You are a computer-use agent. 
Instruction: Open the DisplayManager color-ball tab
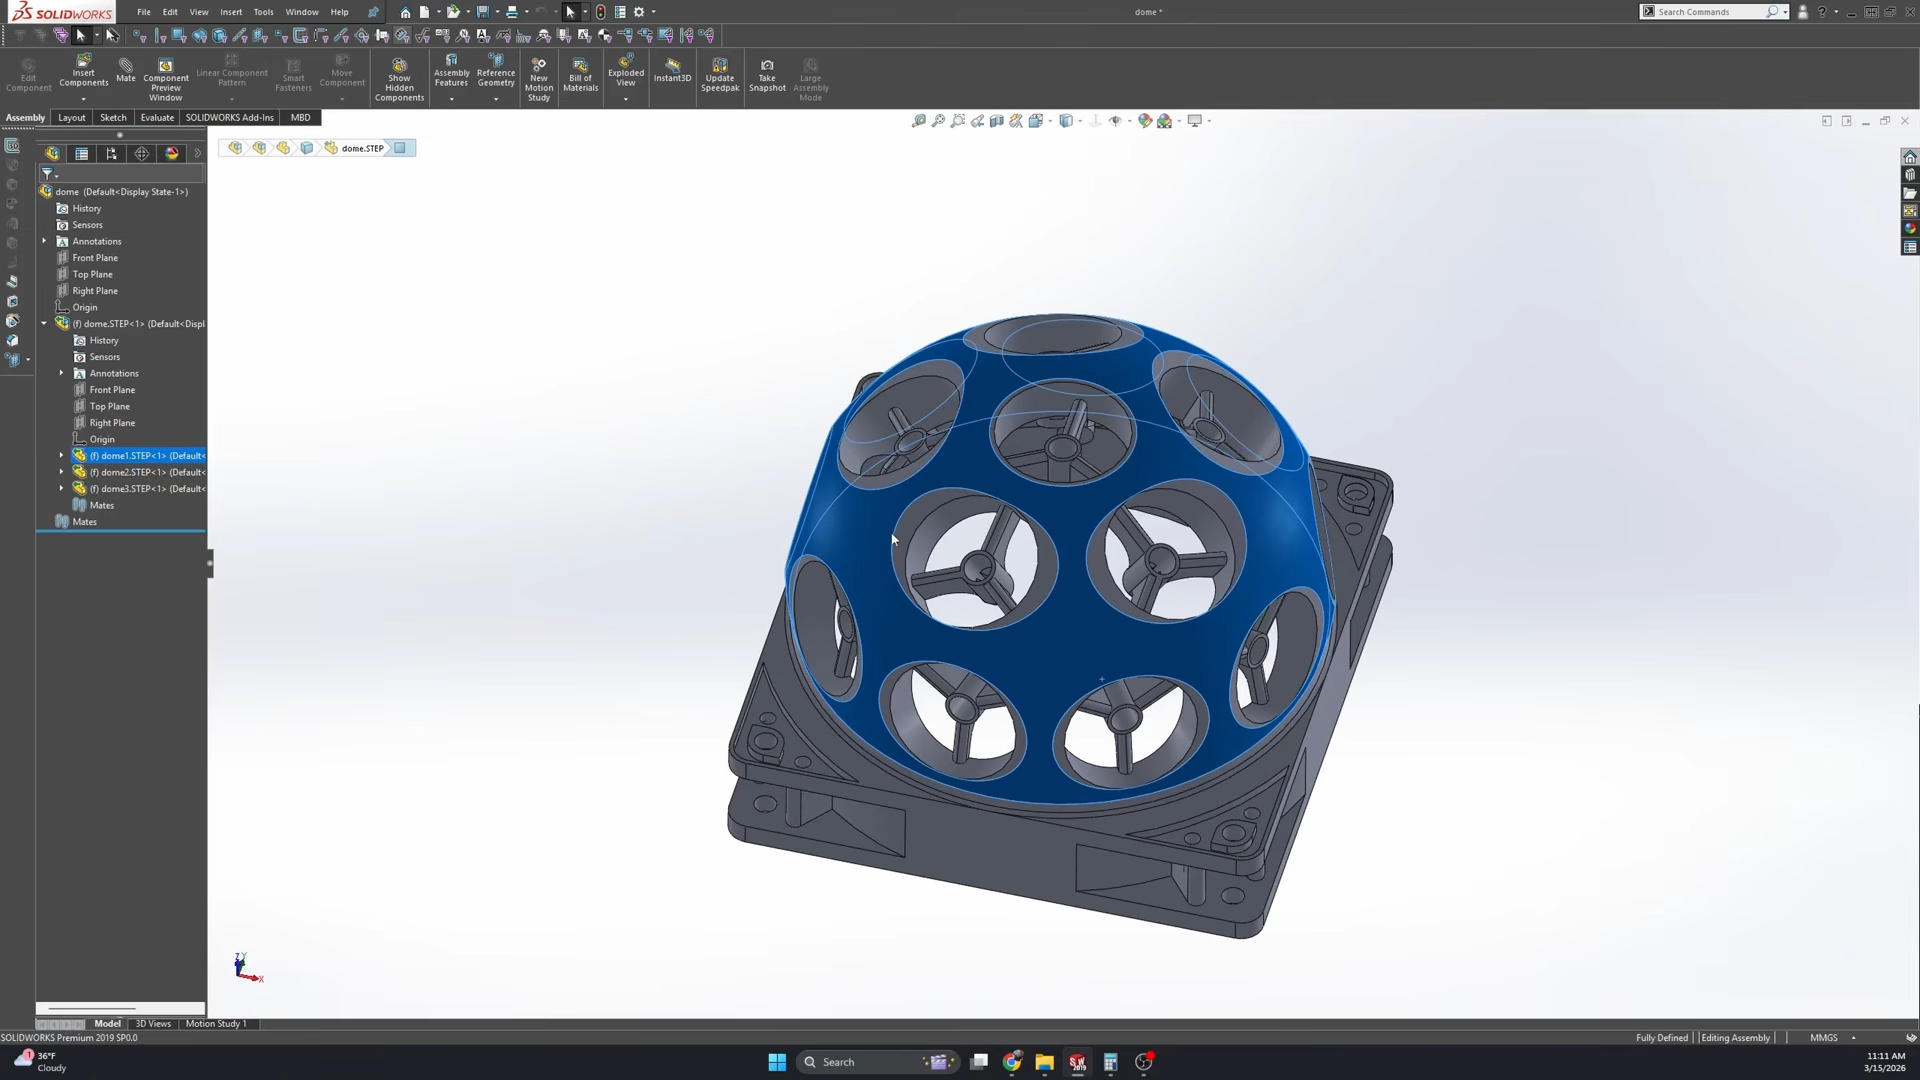click(172, 153)
